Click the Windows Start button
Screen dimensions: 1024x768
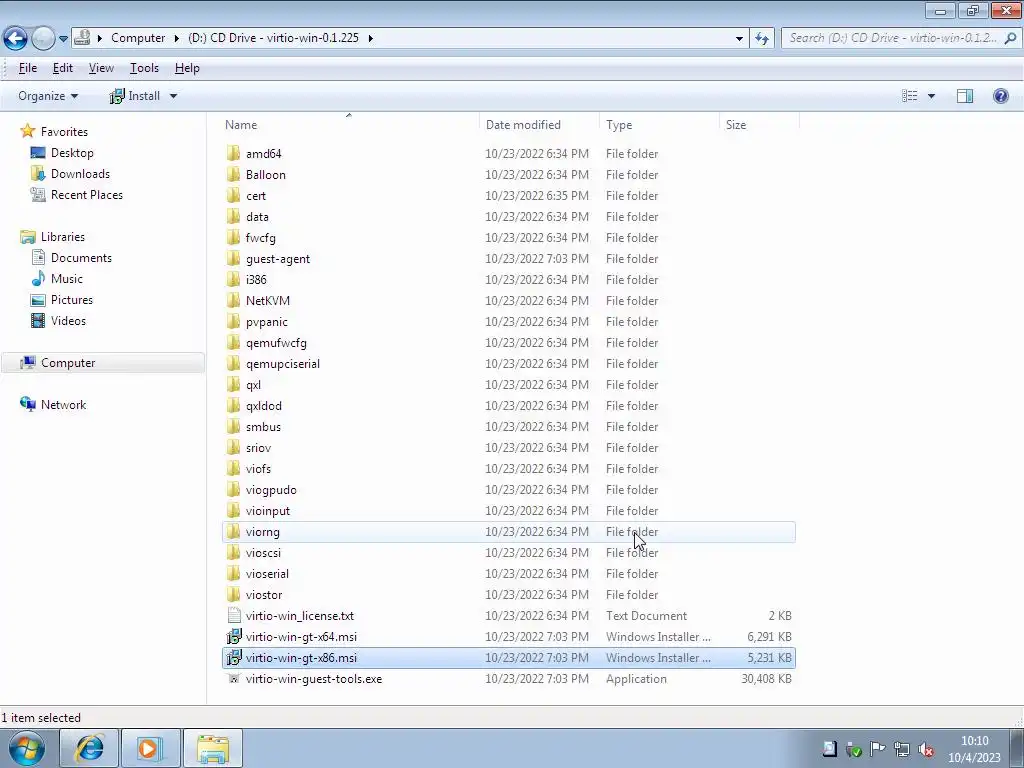[x=26, y=748]
